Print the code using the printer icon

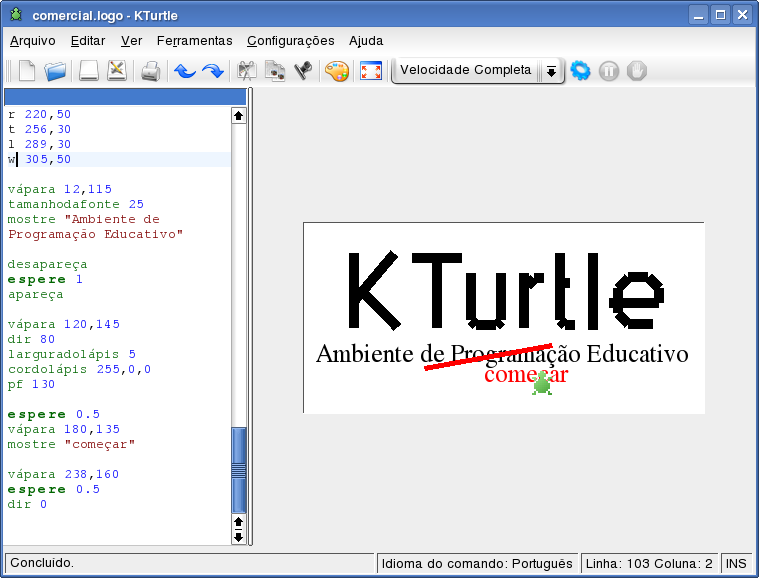tap(151, 71)
